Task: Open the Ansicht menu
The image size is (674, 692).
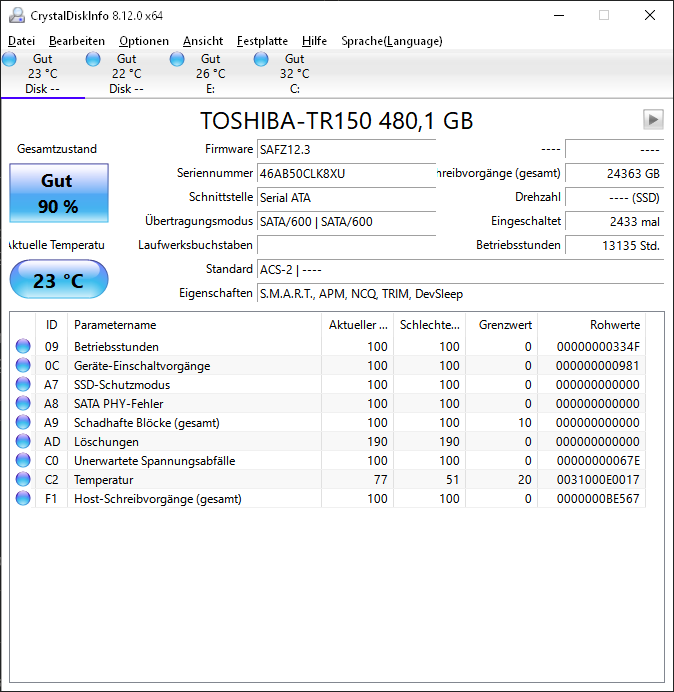Action: click(203, 41)
